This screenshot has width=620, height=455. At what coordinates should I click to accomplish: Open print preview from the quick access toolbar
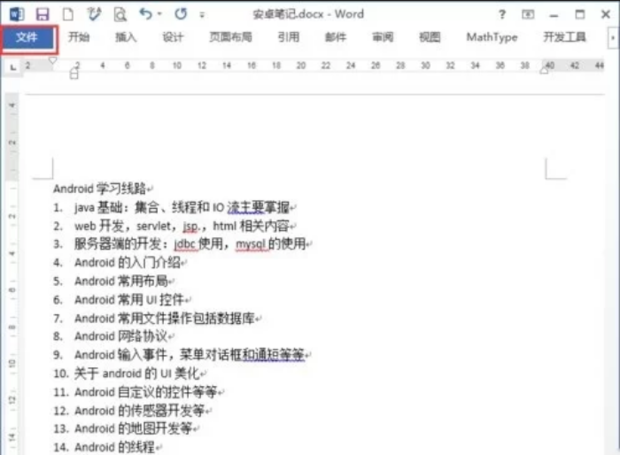click(120, 15)
